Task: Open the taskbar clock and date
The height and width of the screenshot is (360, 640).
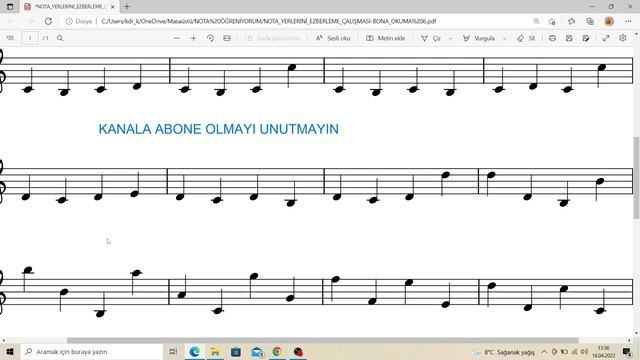Action: coord(604,352)
